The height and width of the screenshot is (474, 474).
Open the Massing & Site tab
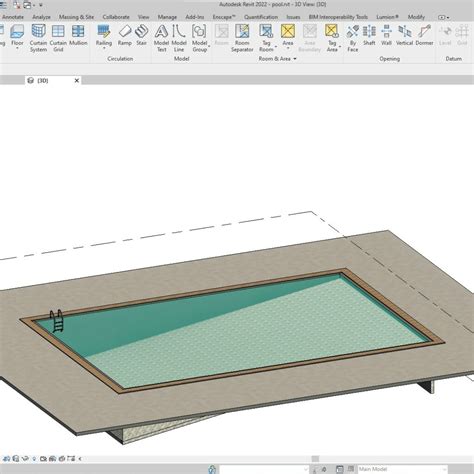tap(76, 17)
